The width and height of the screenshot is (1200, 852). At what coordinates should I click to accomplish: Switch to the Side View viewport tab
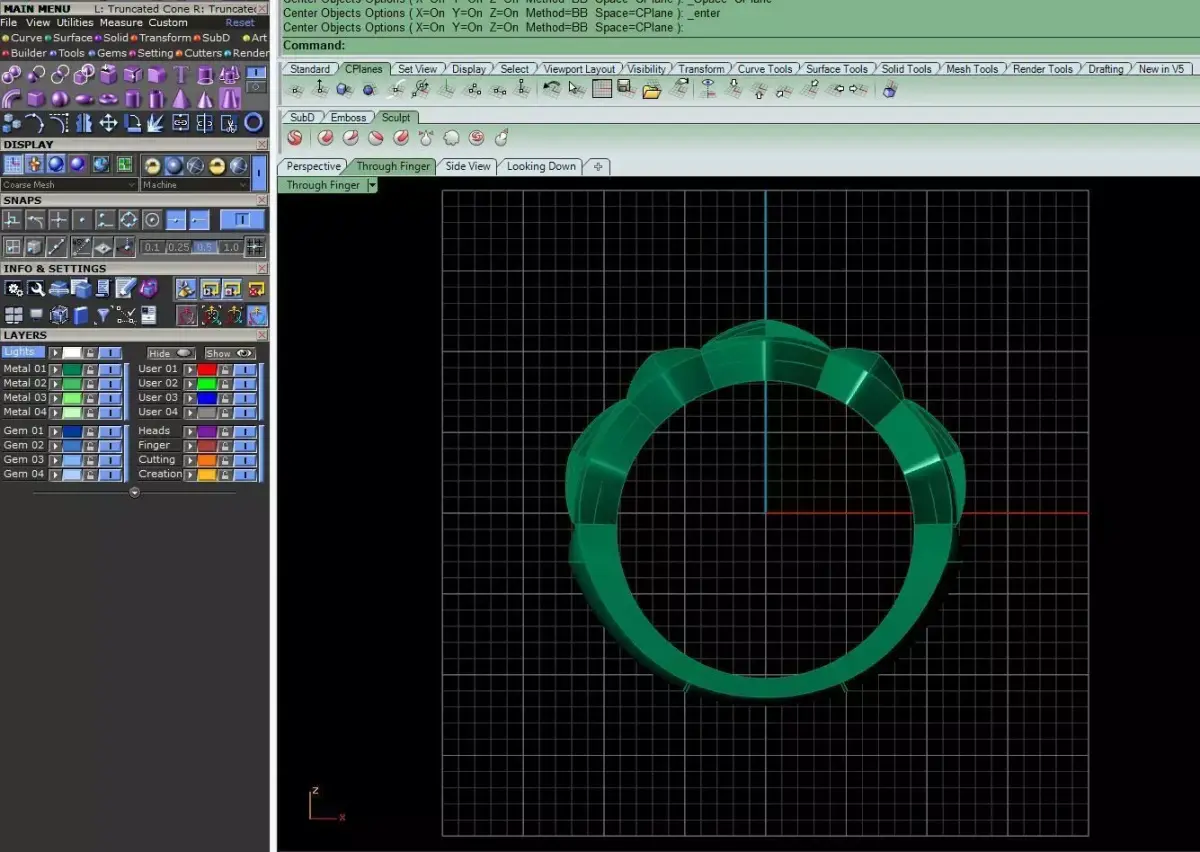[x=468, y=166]
